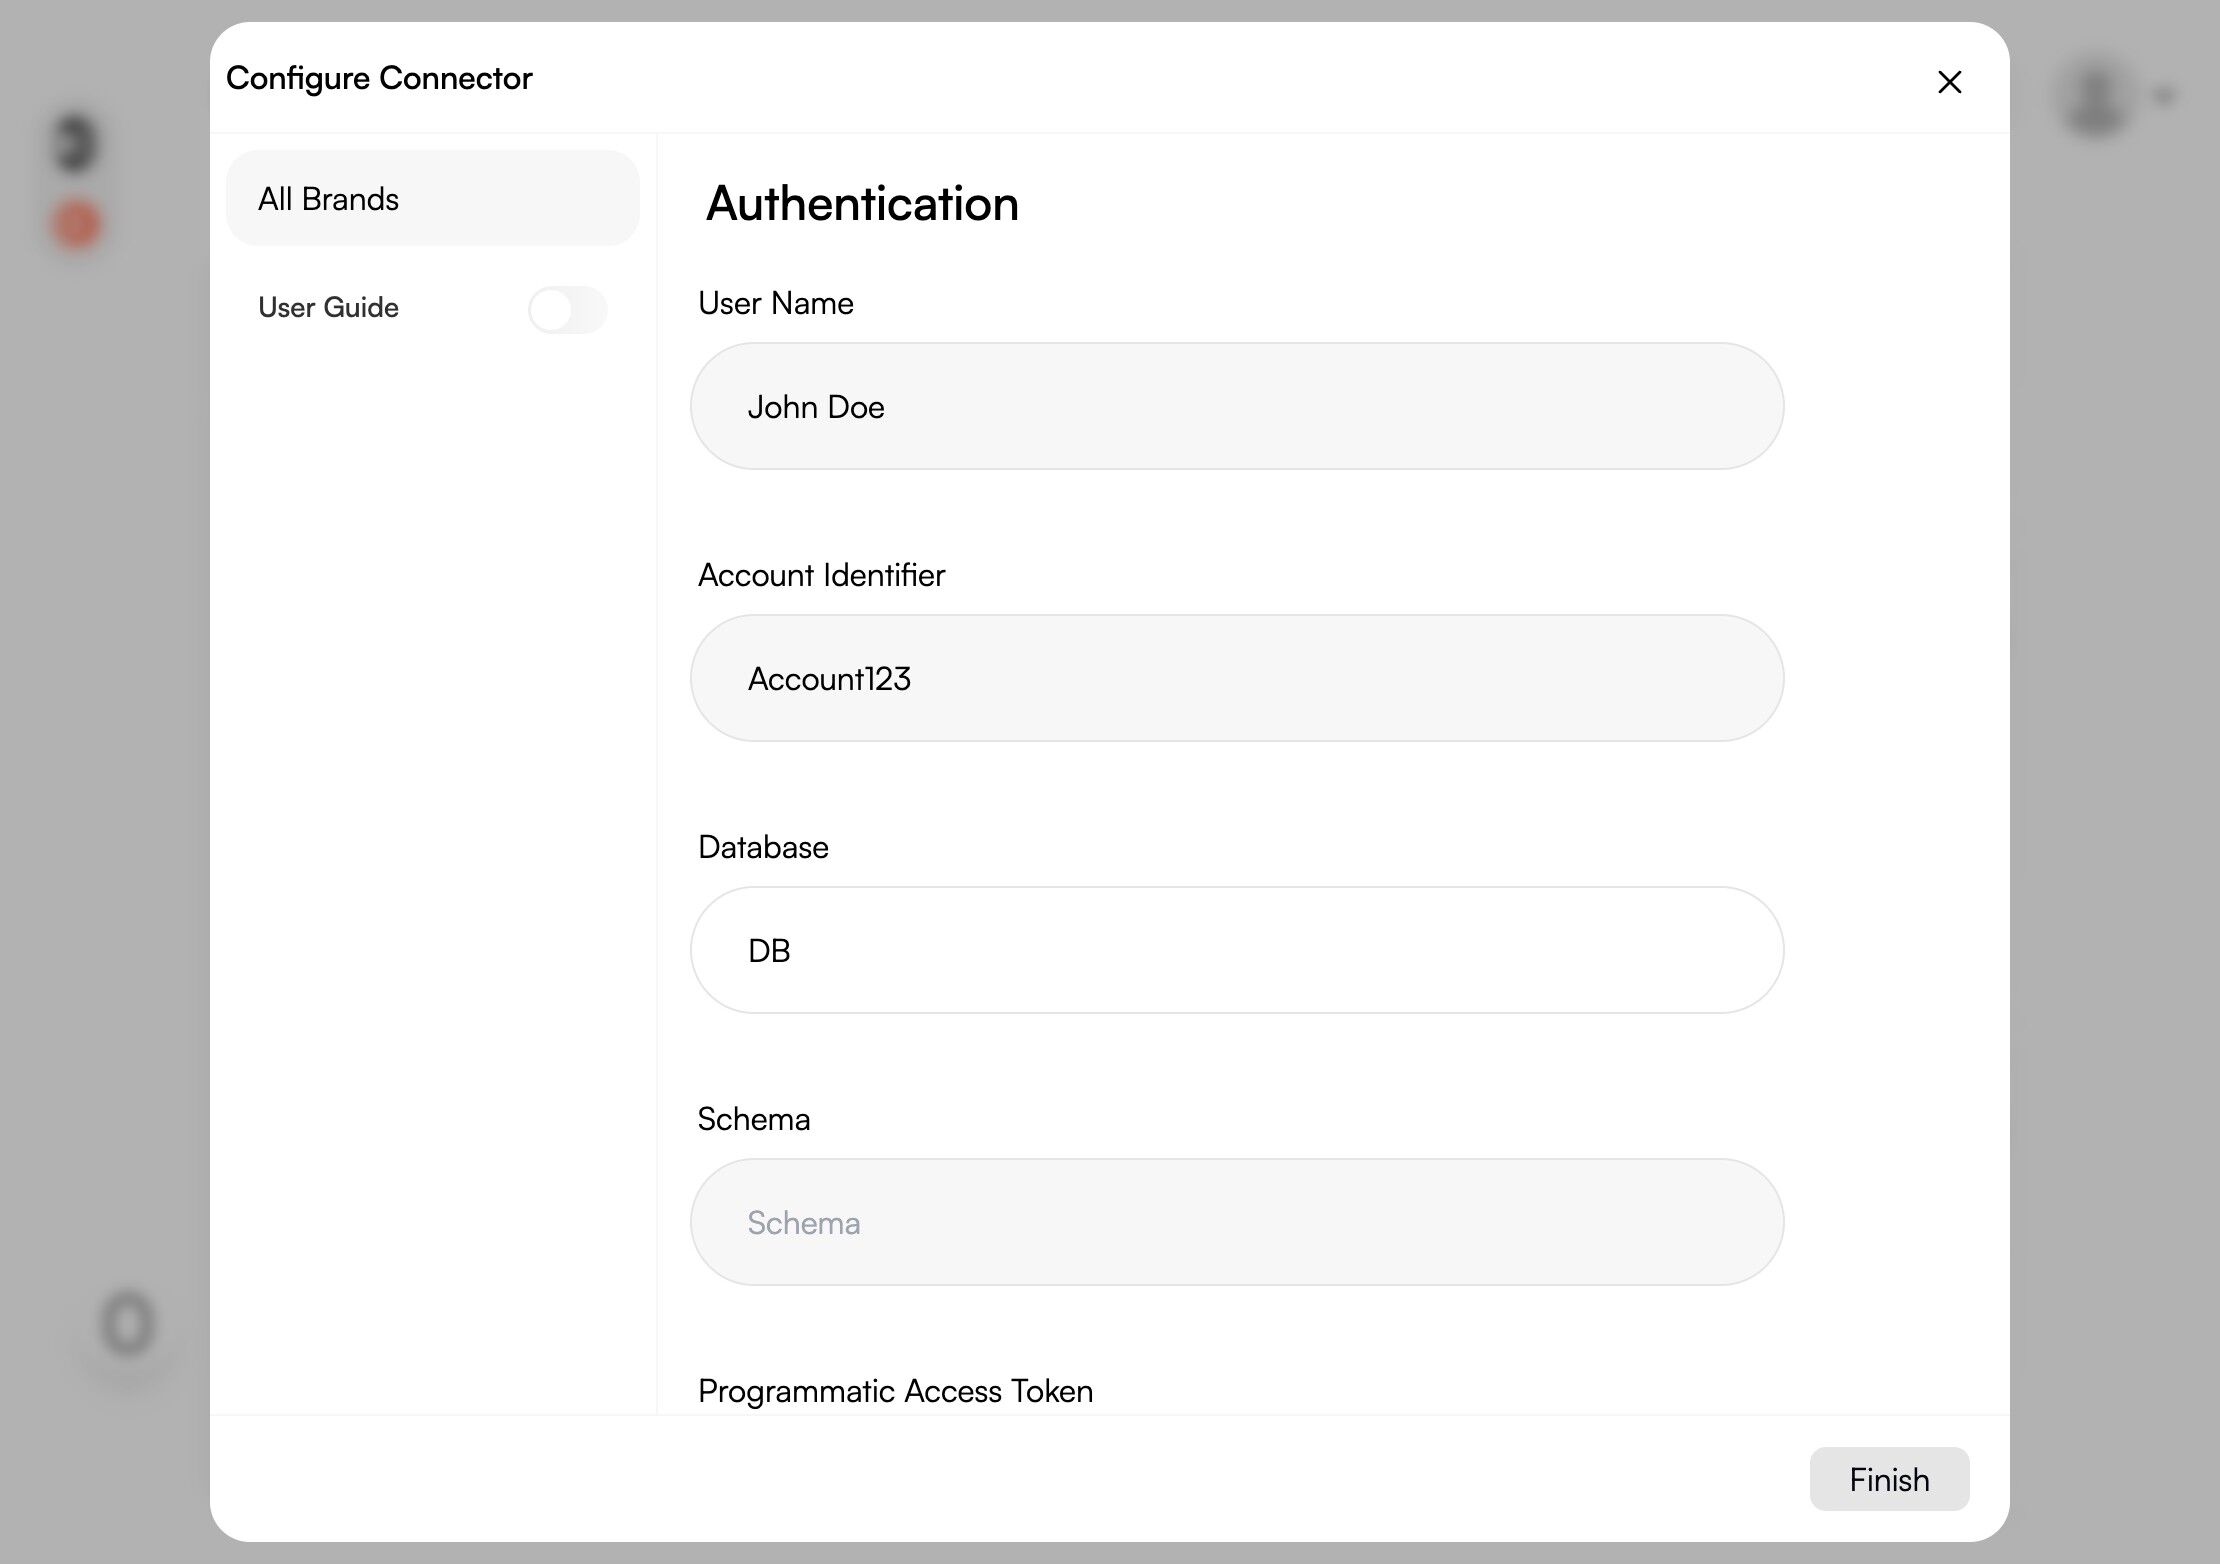Screen dimensions: 2220x1564
Task: Focus the Database field containing DB
Action: (x=1236, y=950)
